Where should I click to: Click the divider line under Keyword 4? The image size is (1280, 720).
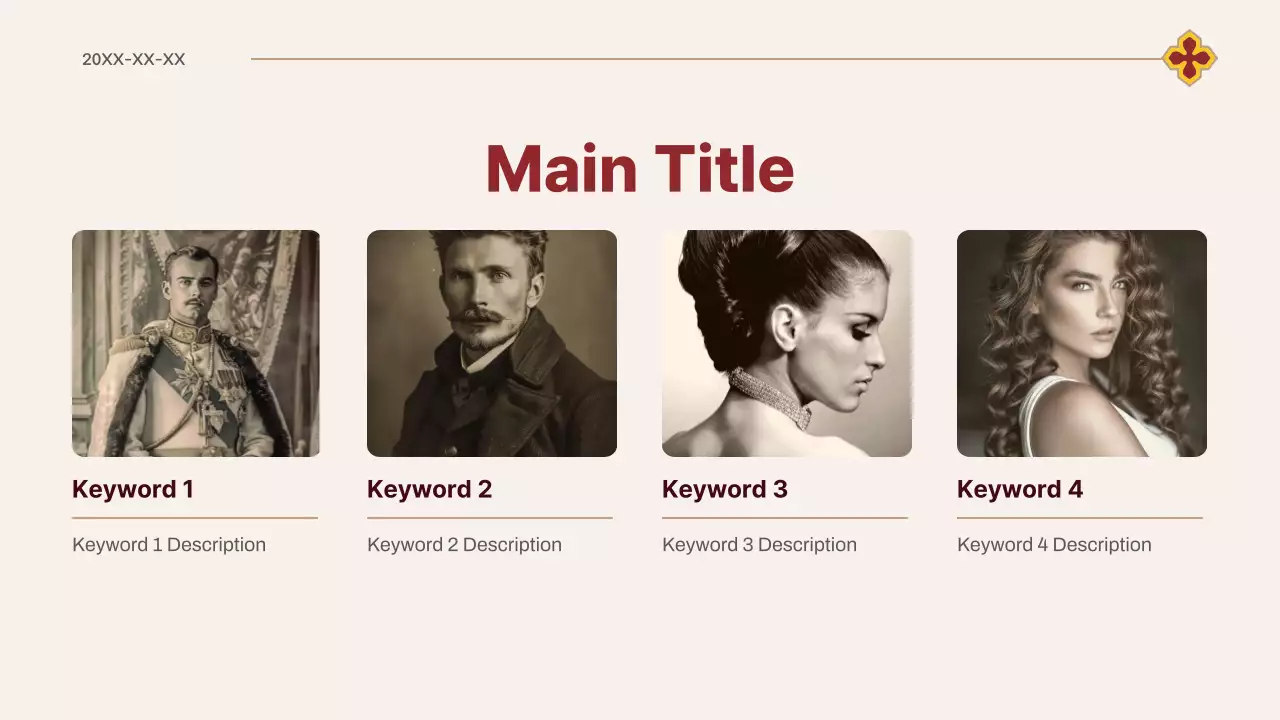click(1080, 518)
